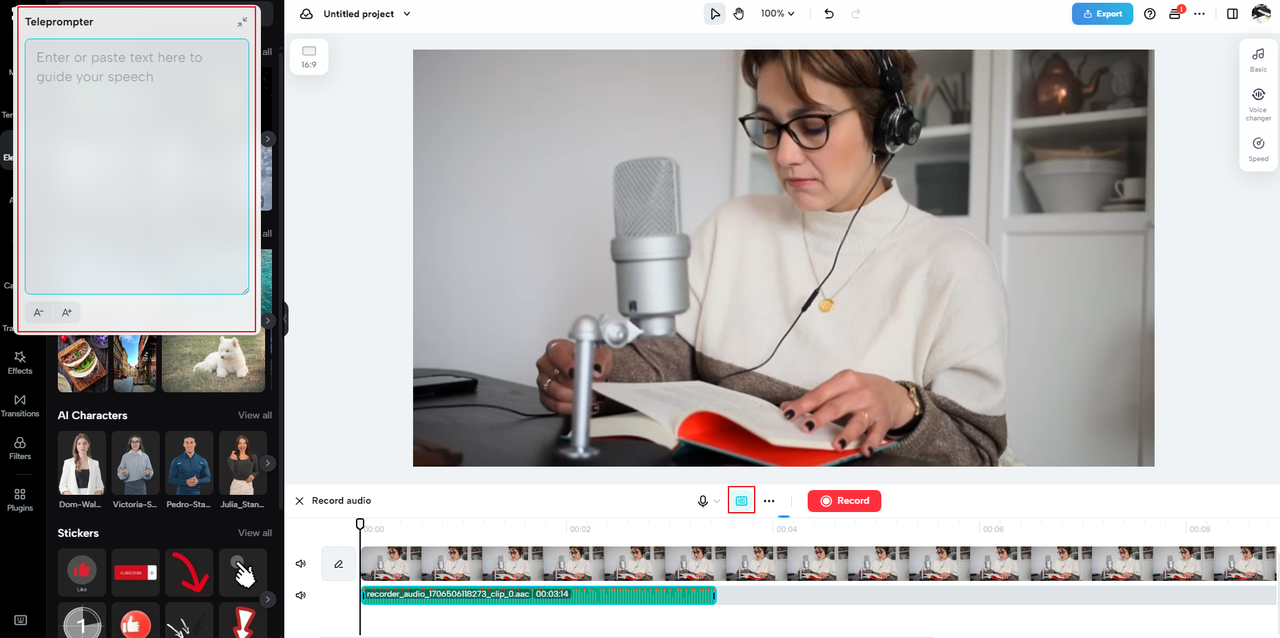Click the pencil edit cover icon on timeline
The image size is (1280, 638).
pyautogui.click(x=339, y=564)
